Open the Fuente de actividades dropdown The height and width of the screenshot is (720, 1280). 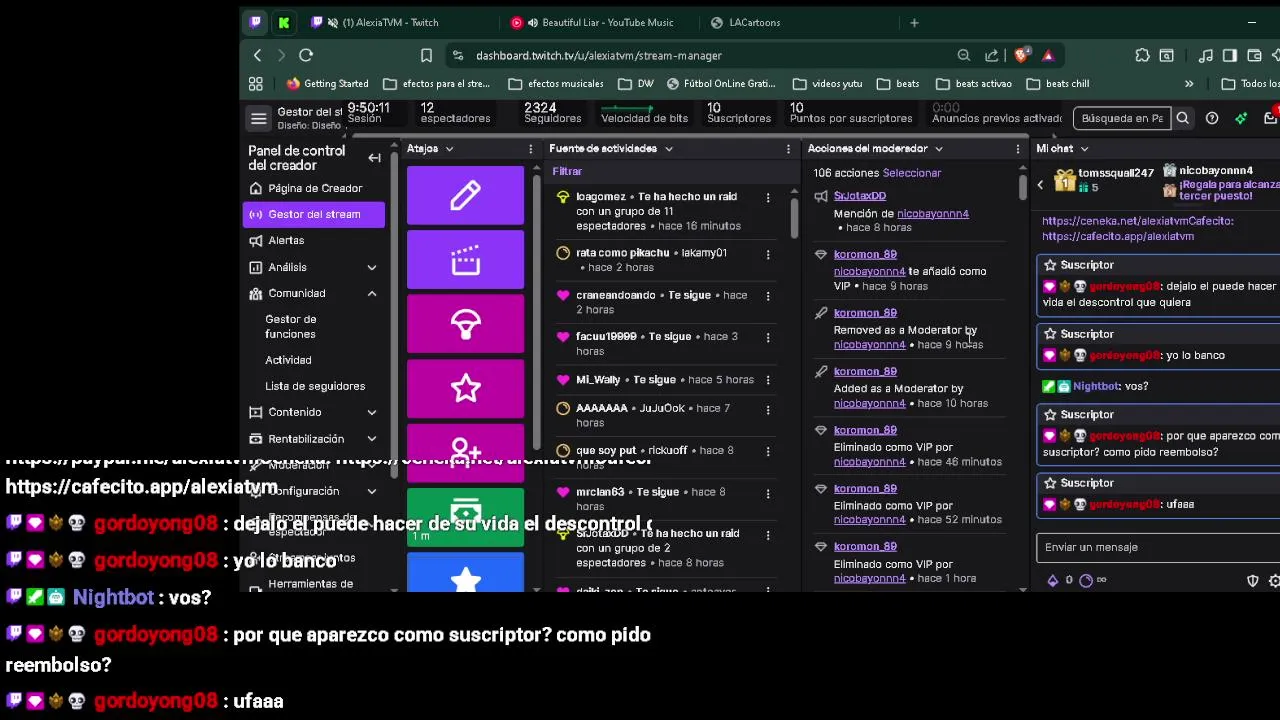668,149
